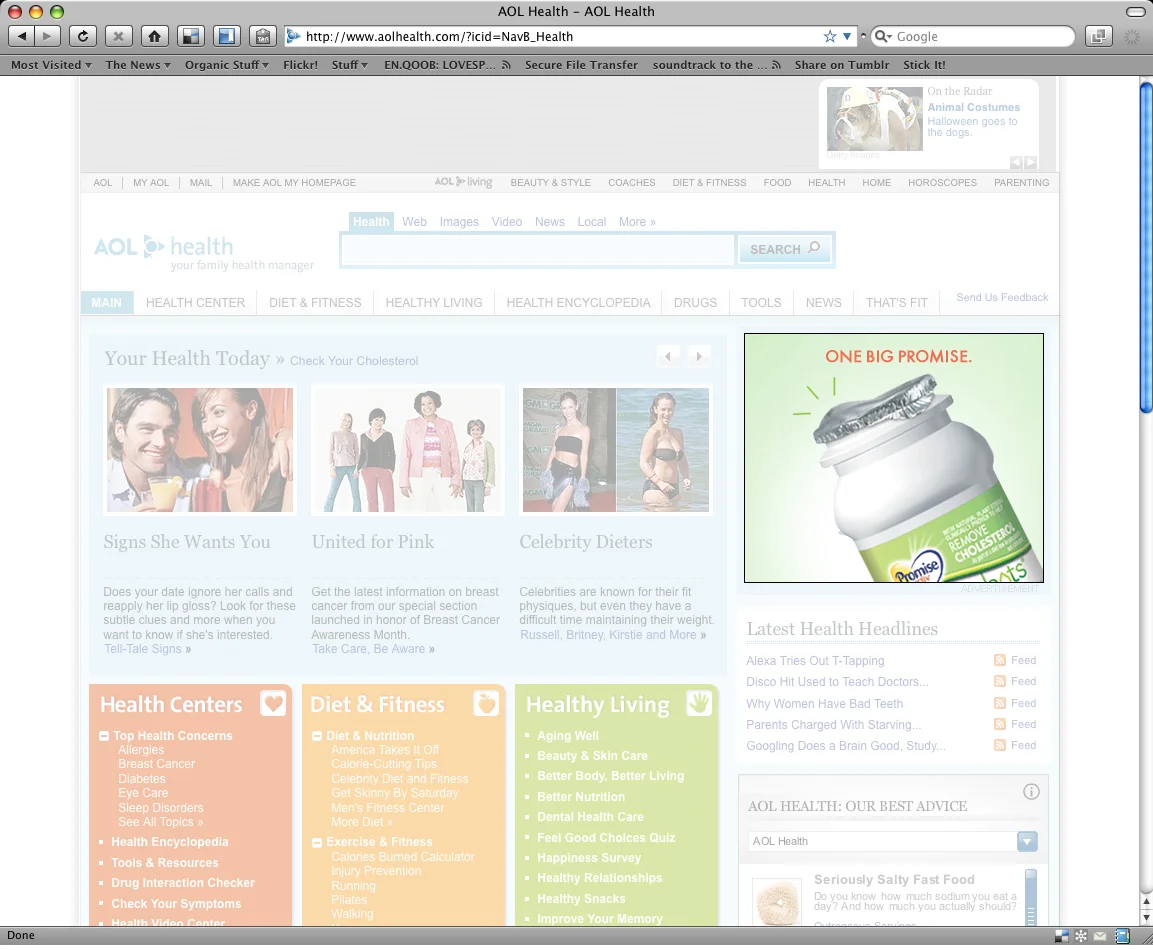The image size is (1153, 950).
Task: Go back with the browser back arrow
Action: (x=21, y=36)
